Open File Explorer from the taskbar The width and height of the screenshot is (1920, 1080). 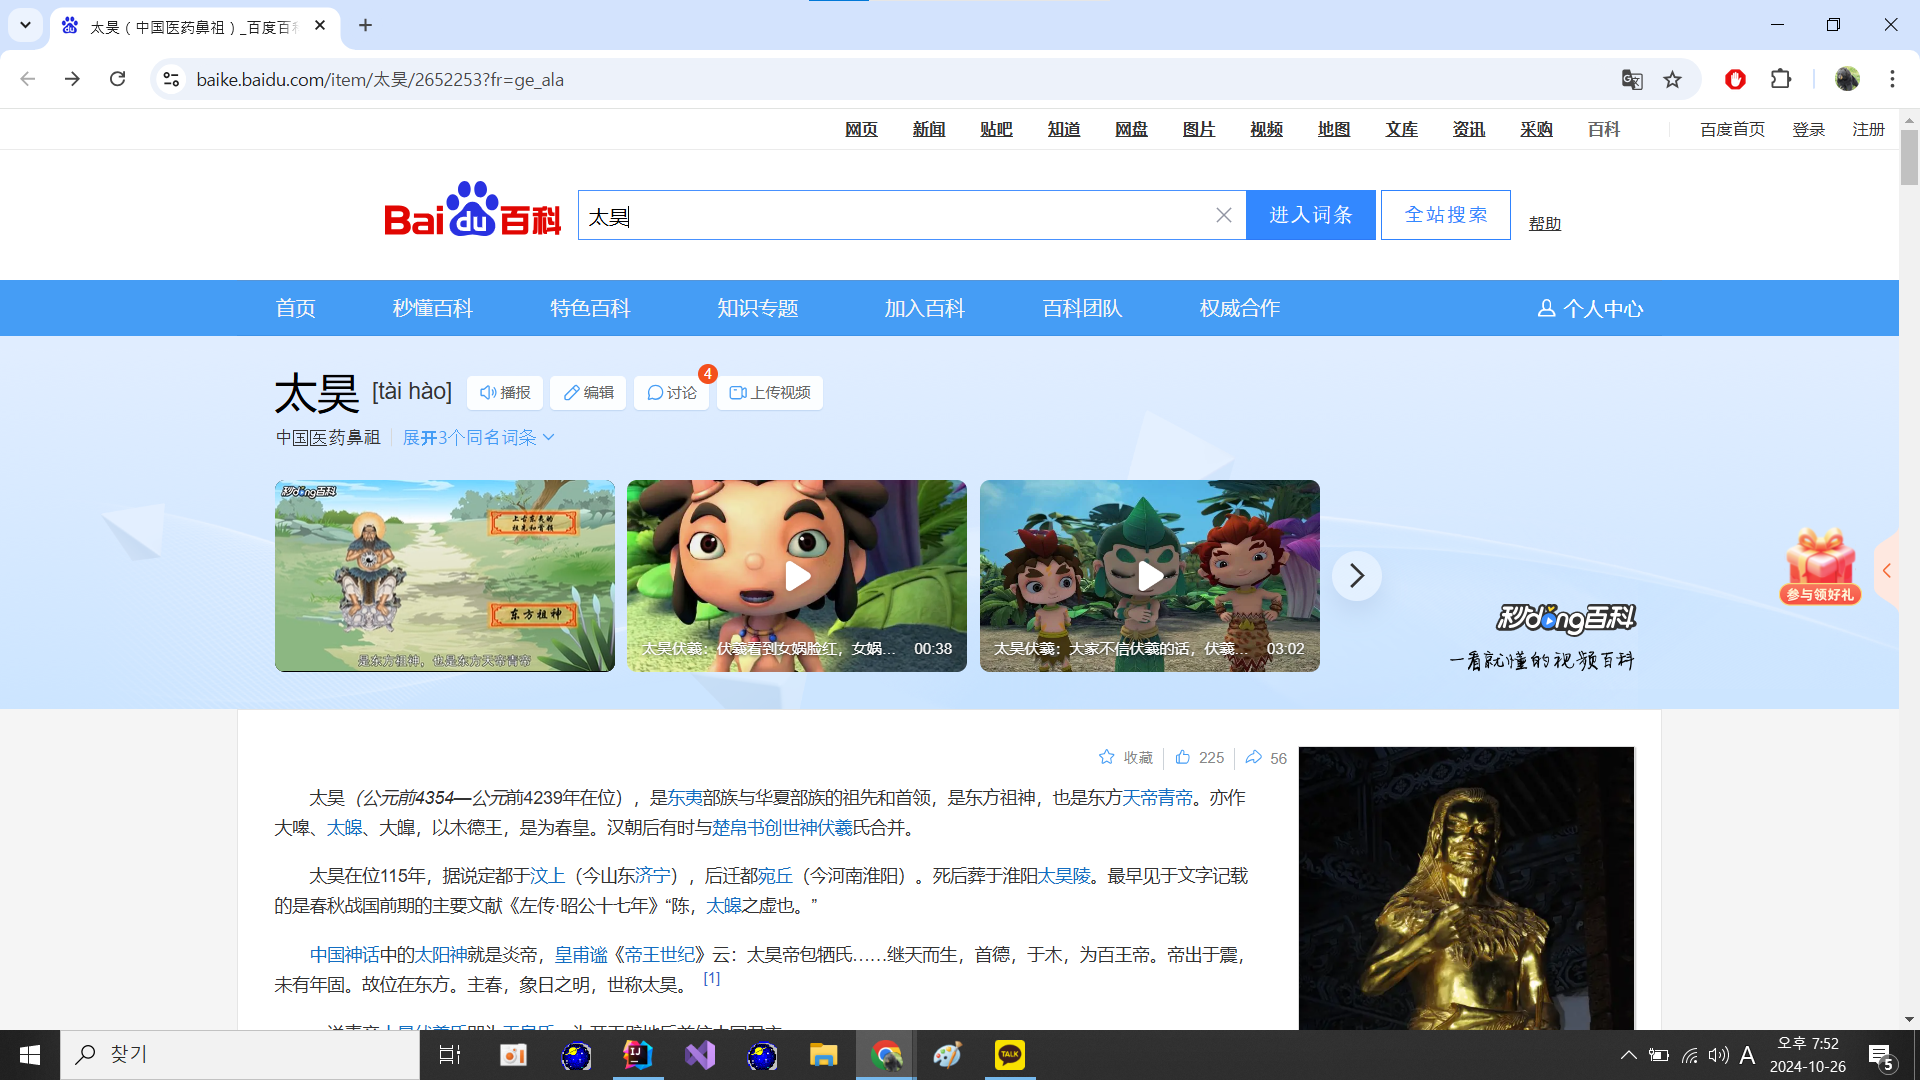[x=823, y=1055]
